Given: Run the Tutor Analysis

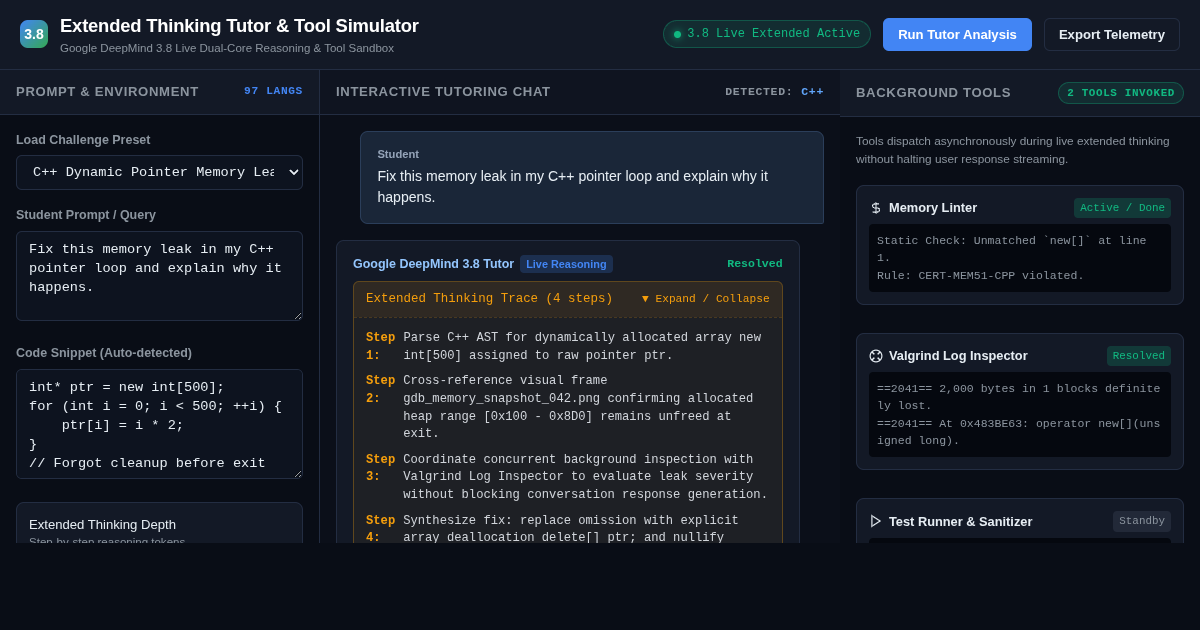Looking at the screenshot, I should tap(957, 34).
